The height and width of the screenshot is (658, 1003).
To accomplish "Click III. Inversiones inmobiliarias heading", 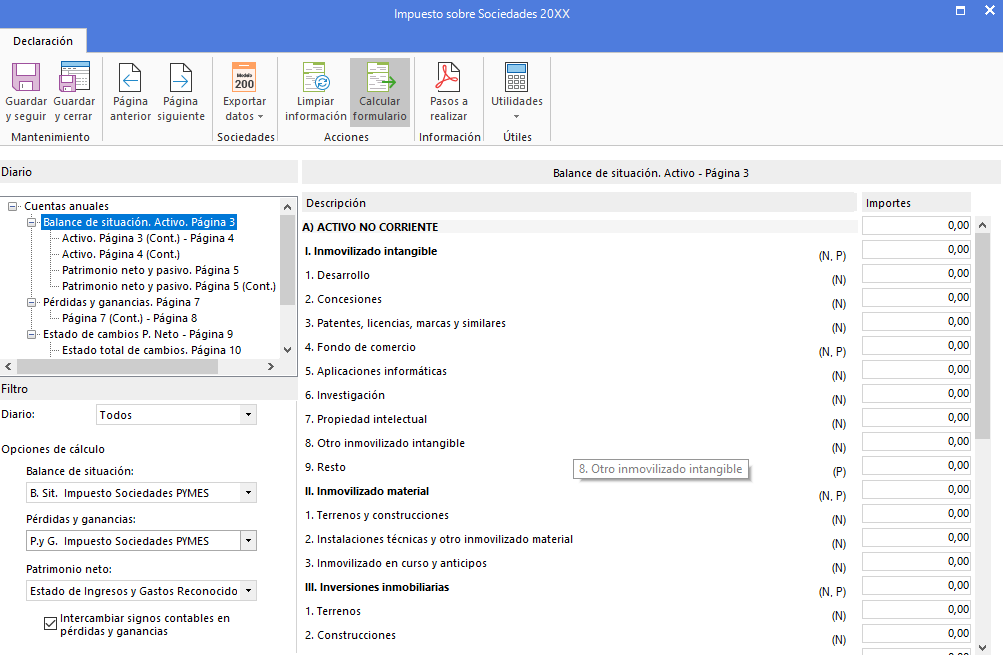I will pyautogui.click(x=377, y=588).
